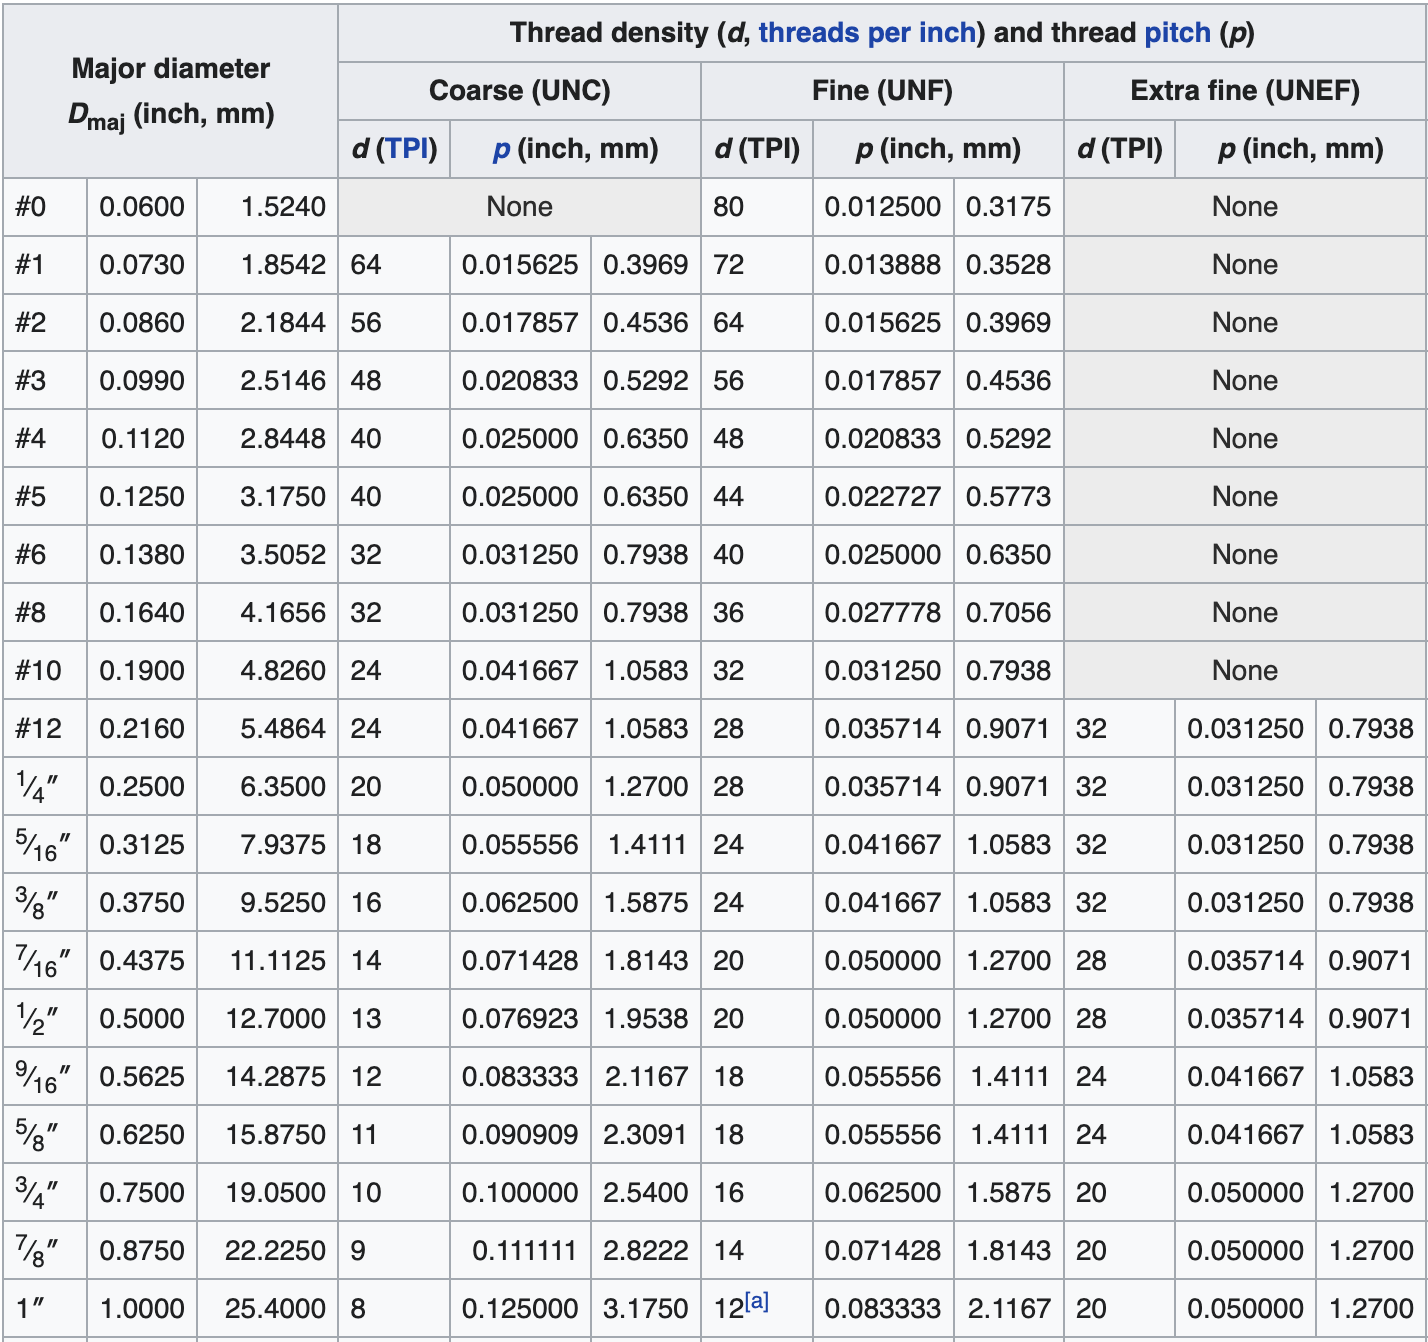Open footnote [a] next to 12
1428x1342 pixels.
coord(755,1300)
